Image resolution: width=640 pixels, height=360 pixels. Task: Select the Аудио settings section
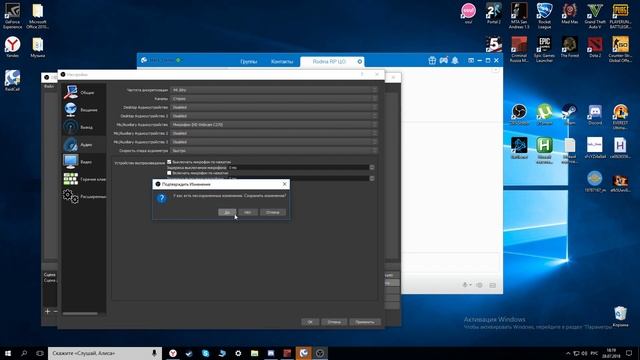[x=84, y=144]
